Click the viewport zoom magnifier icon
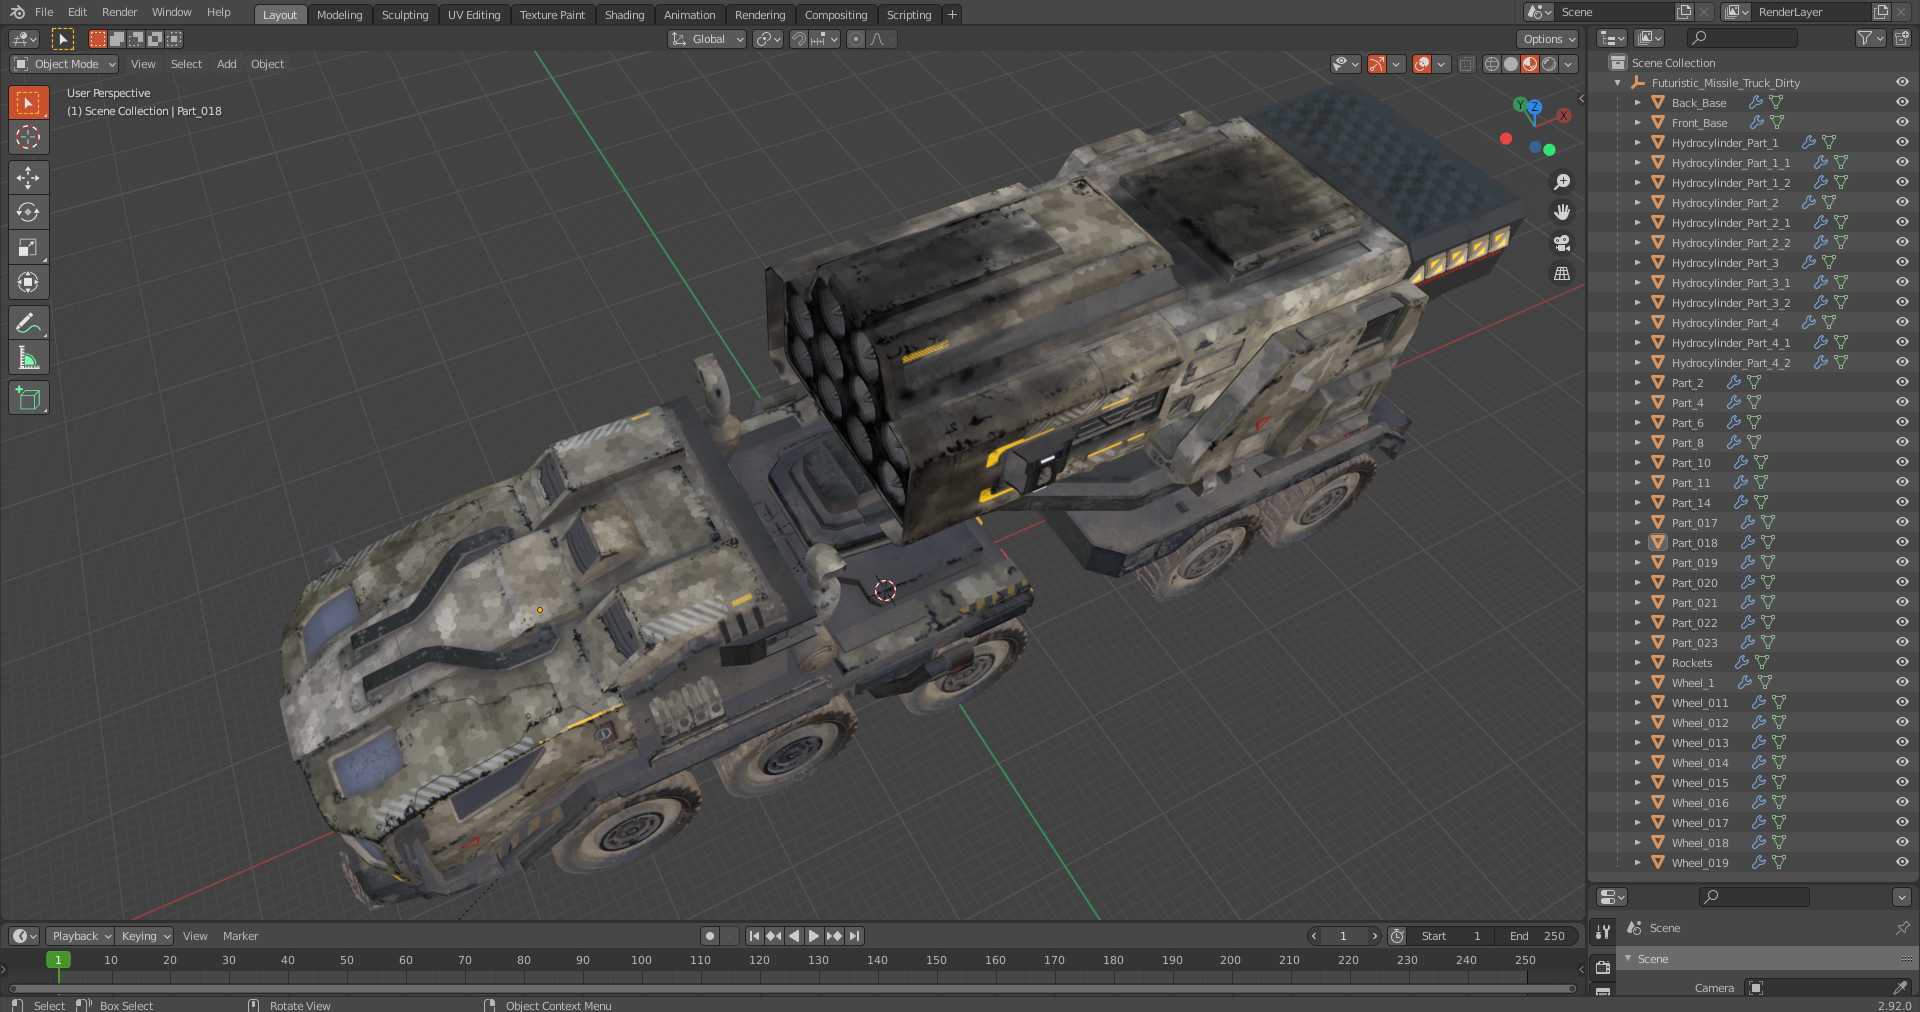 tap(1562, 182)
